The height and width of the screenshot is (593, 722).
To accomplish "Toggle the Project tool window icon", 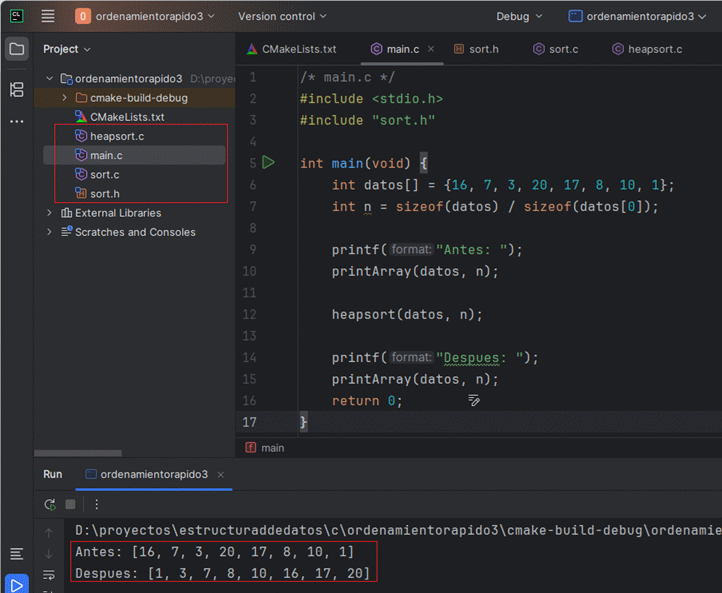I will pyautogui.click(x=17, y=49).
